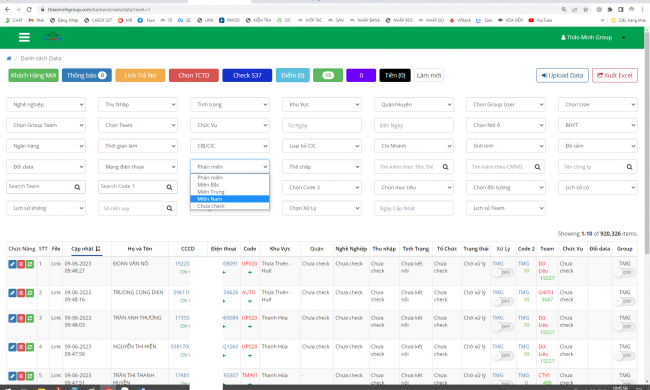
Task: Click the Đến Ngày date field
Action: (414, 125)
